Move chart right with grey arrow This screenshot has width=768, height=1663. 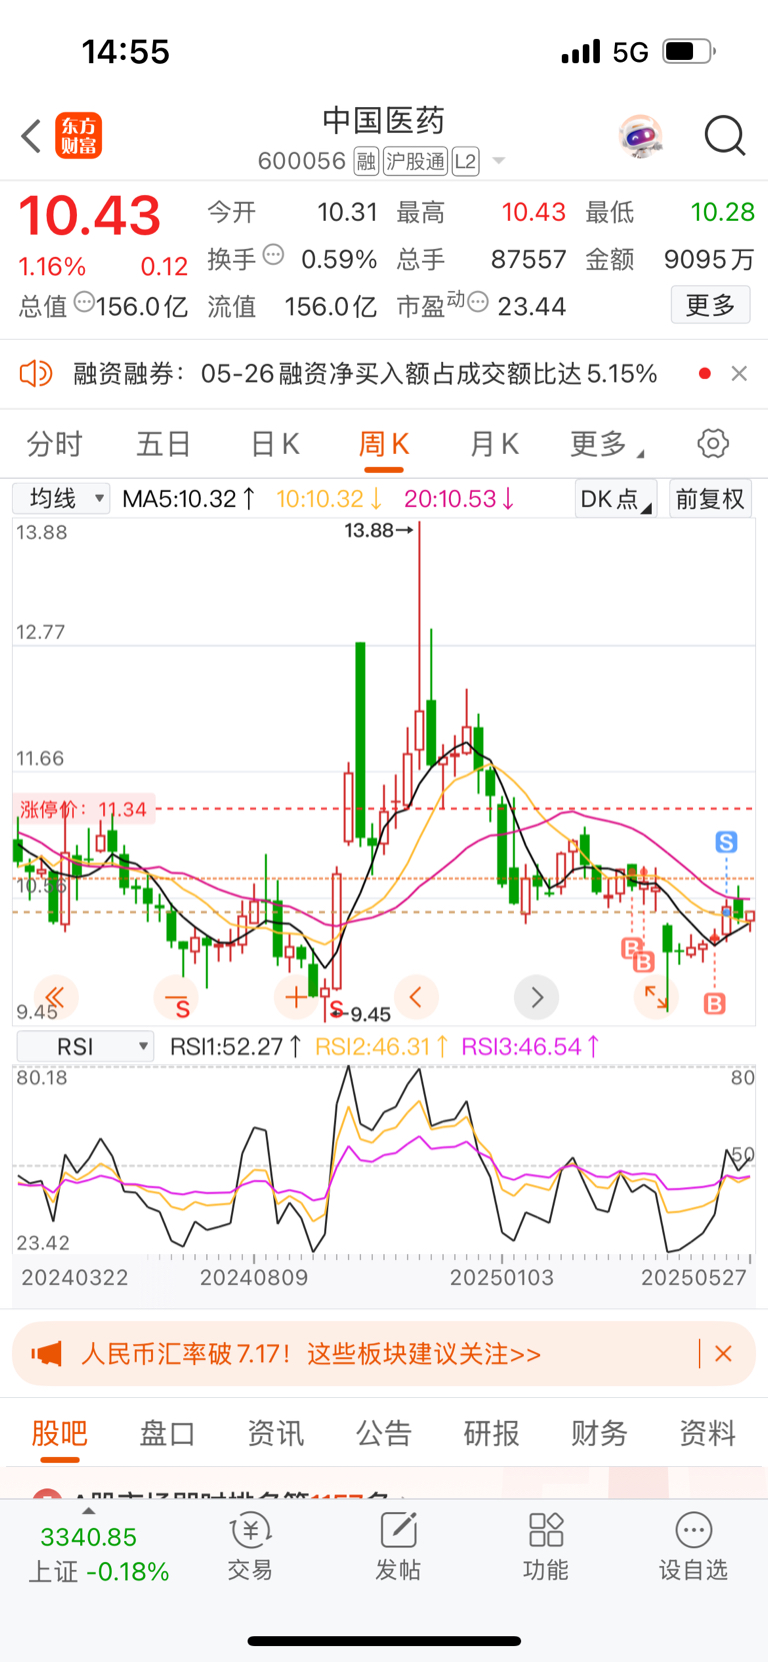pyautogui.click(x=536, y=996)
